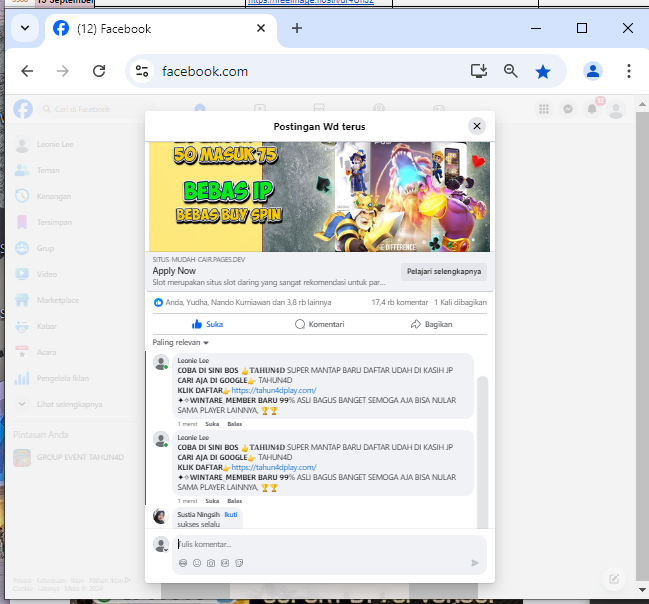Viewport: 649px width, 604px height.
Task: Open the Facebook menu grid icon
Action: coord(544,109)
